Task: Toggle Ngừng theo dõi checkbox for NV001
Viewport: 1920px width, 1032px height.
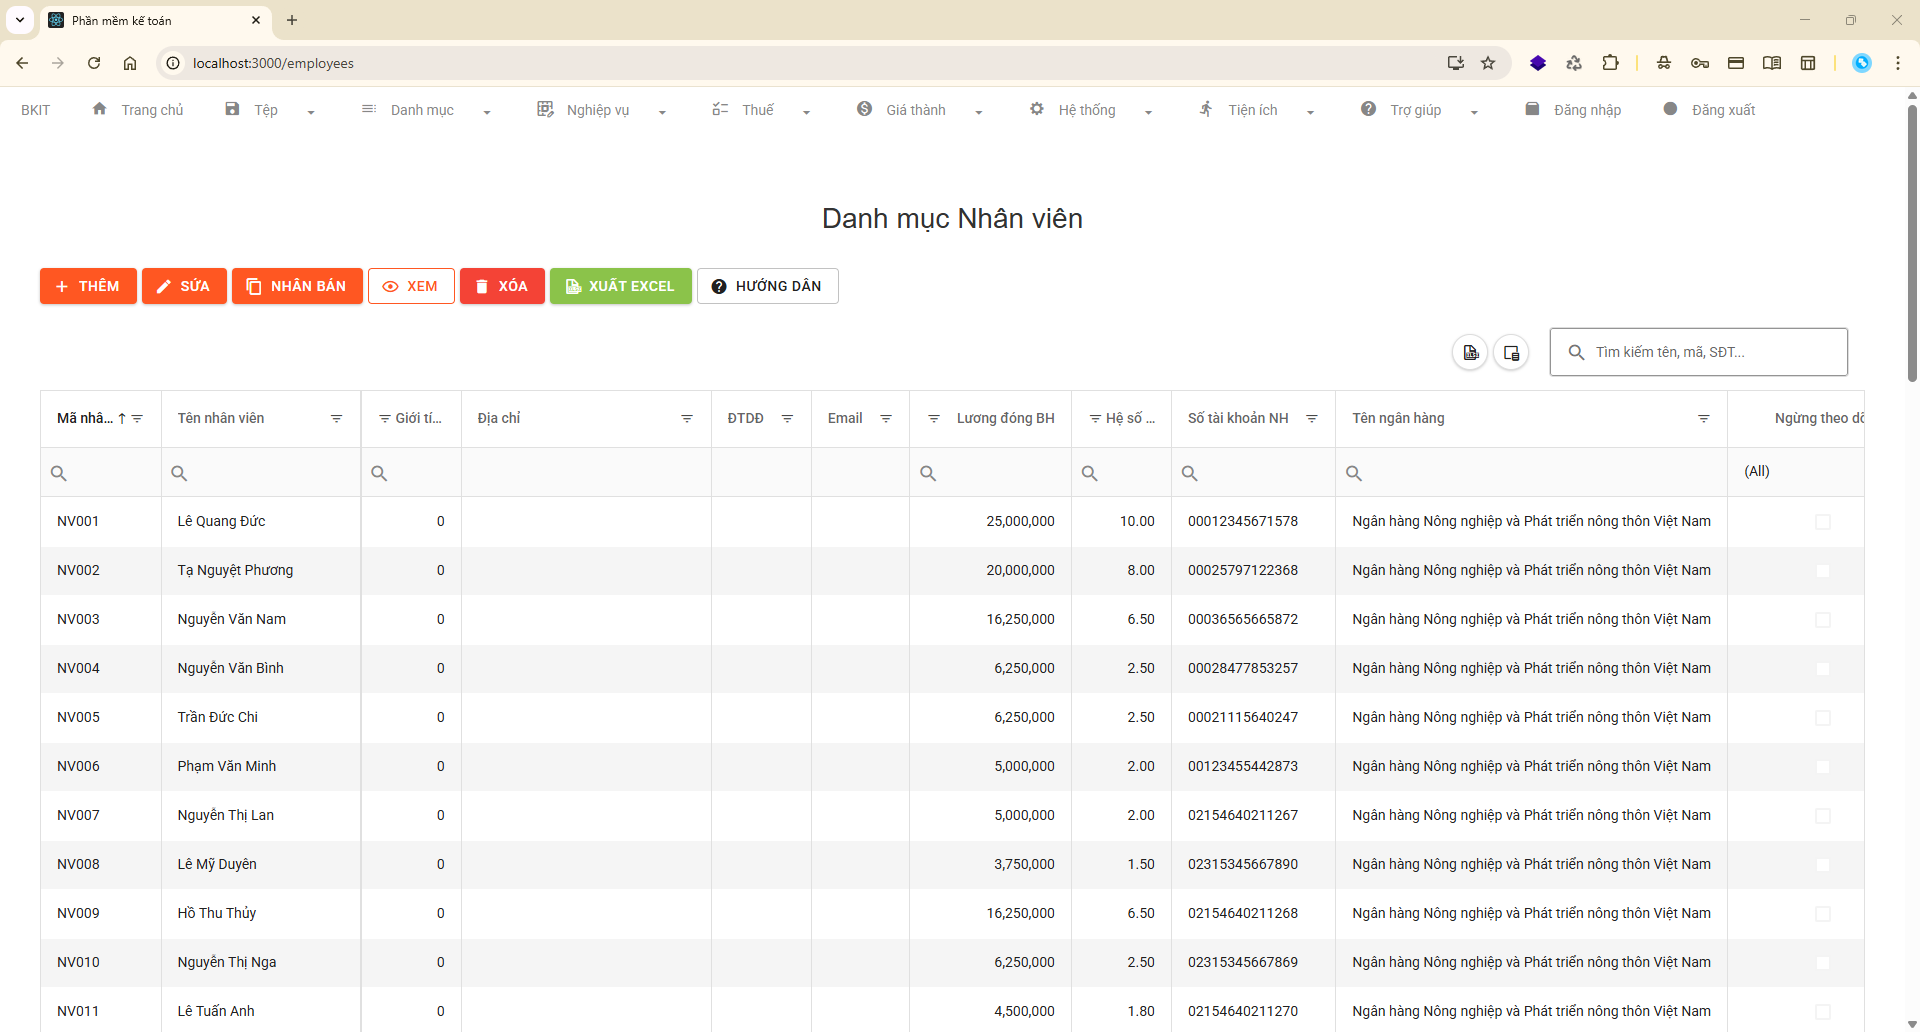Action: pos(1823,522)
